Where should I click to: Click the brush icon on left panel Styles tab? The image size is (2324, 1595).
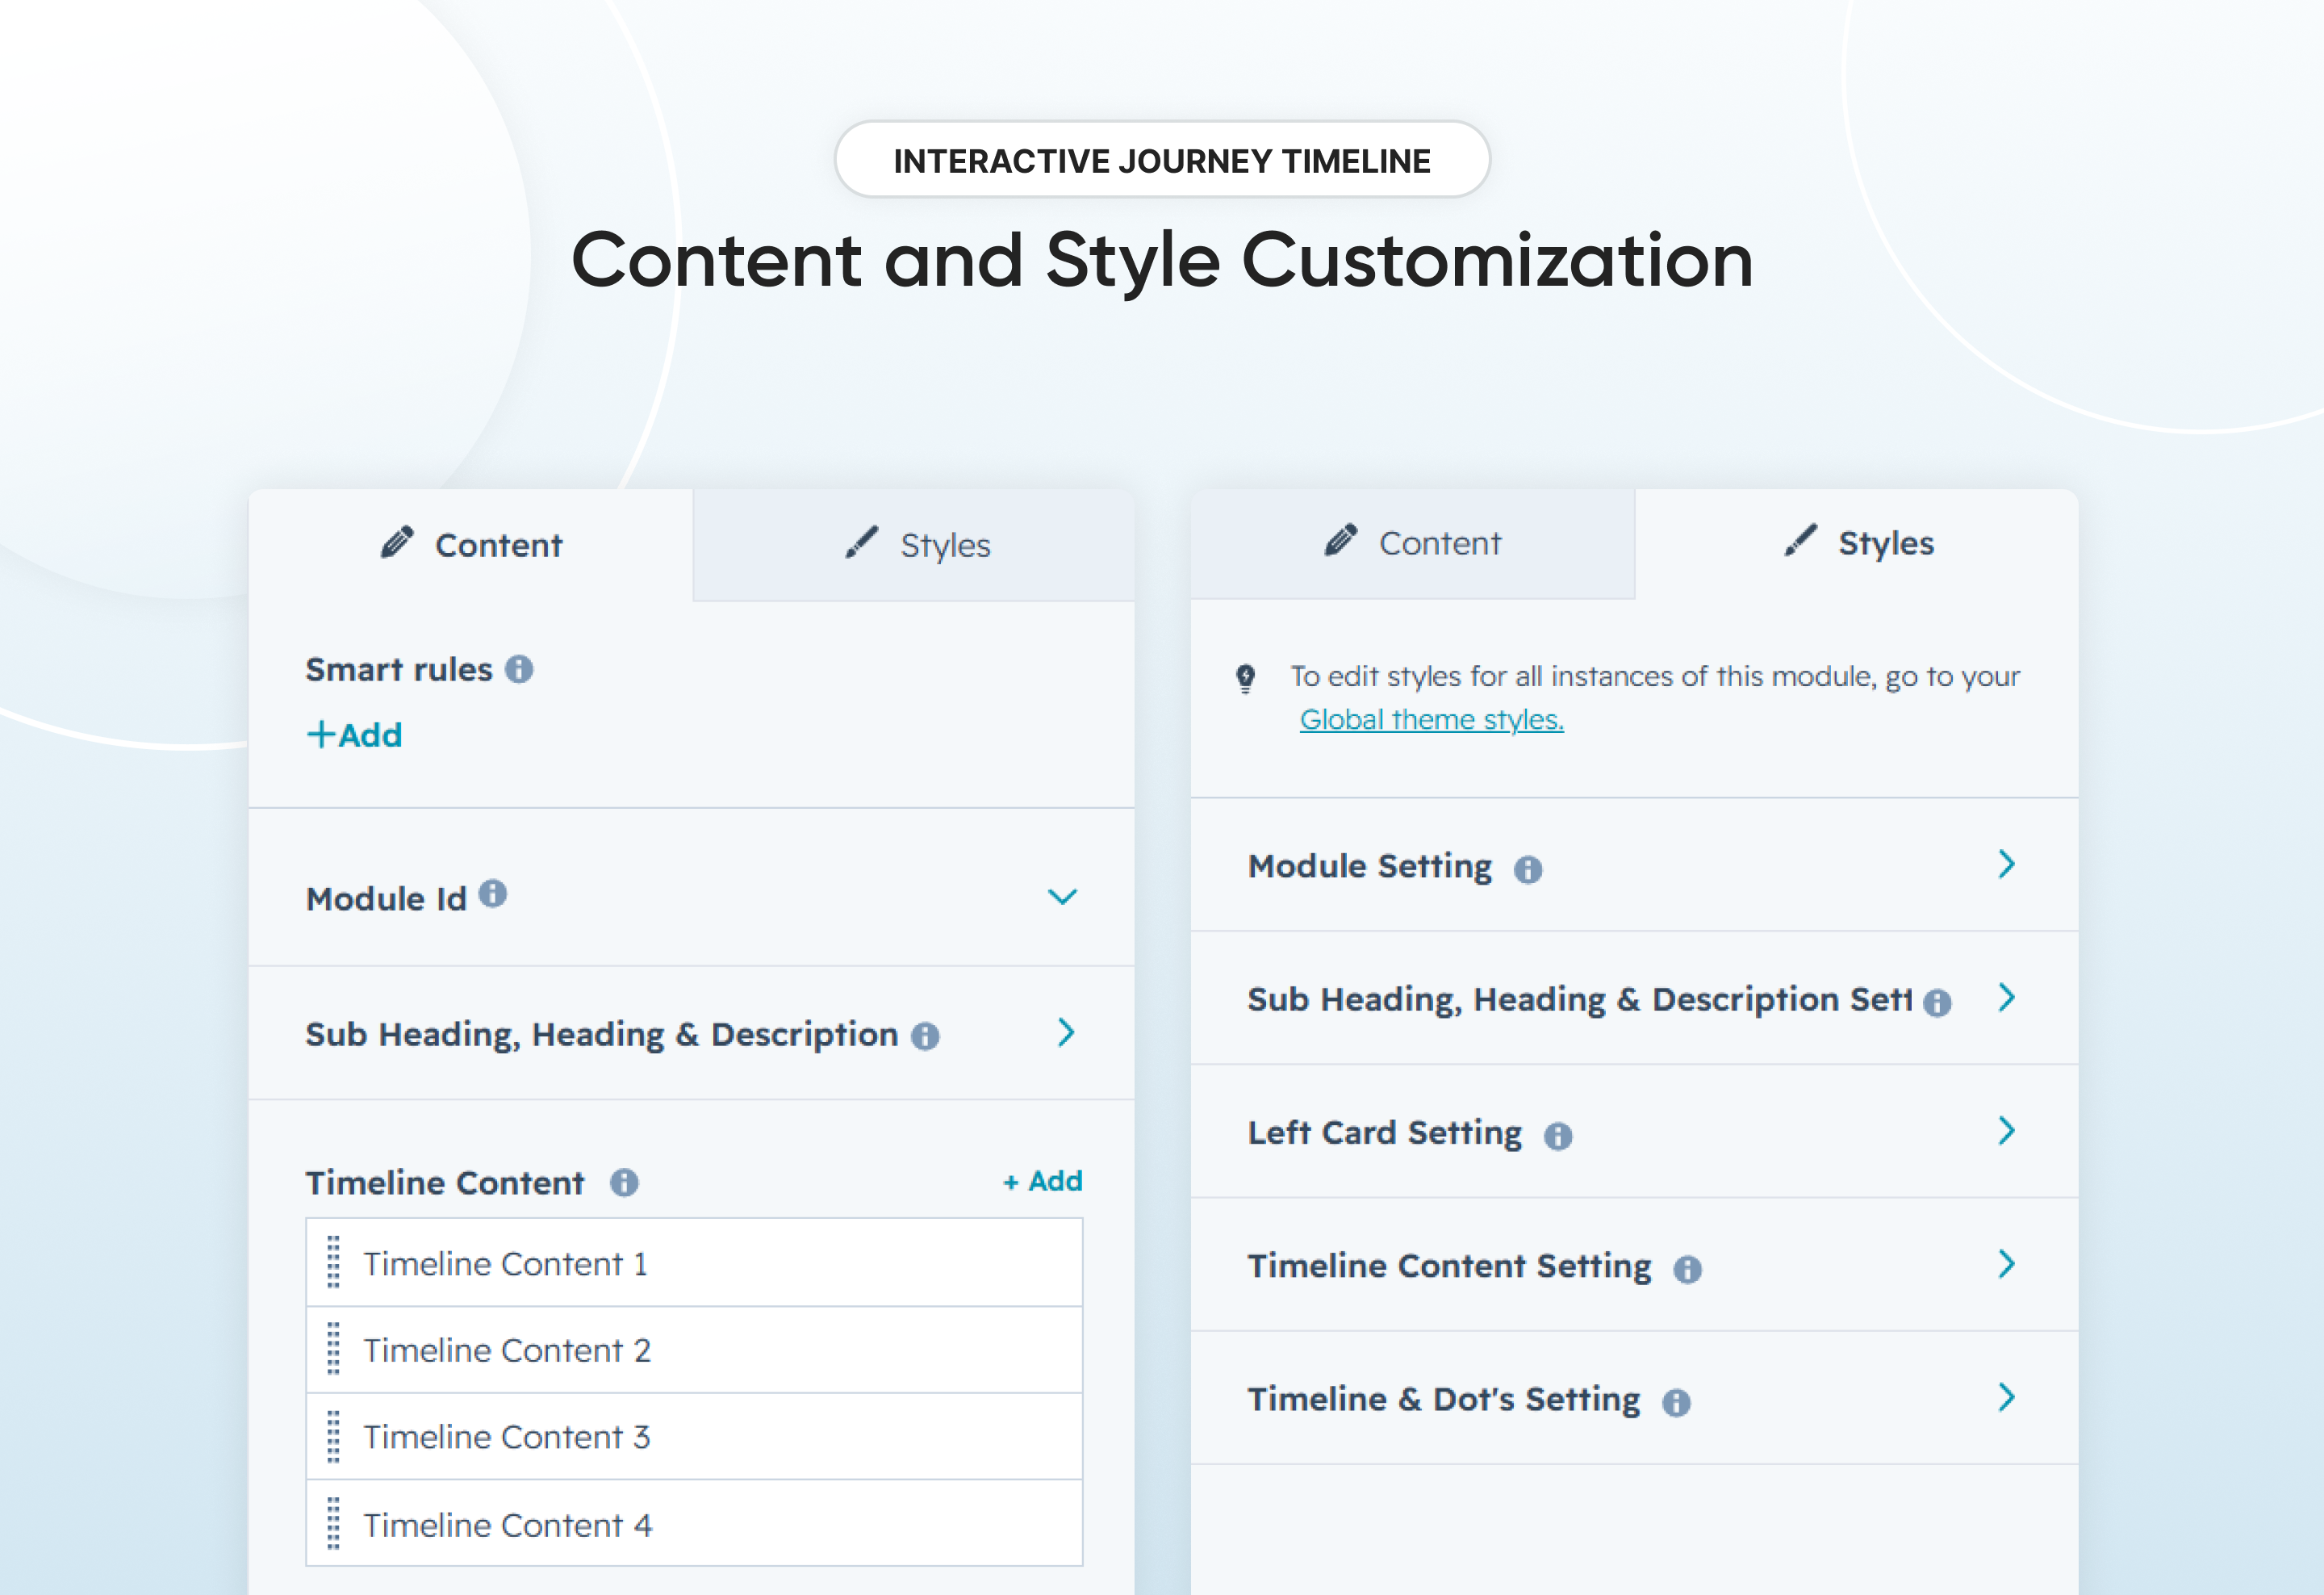[861, 542]
